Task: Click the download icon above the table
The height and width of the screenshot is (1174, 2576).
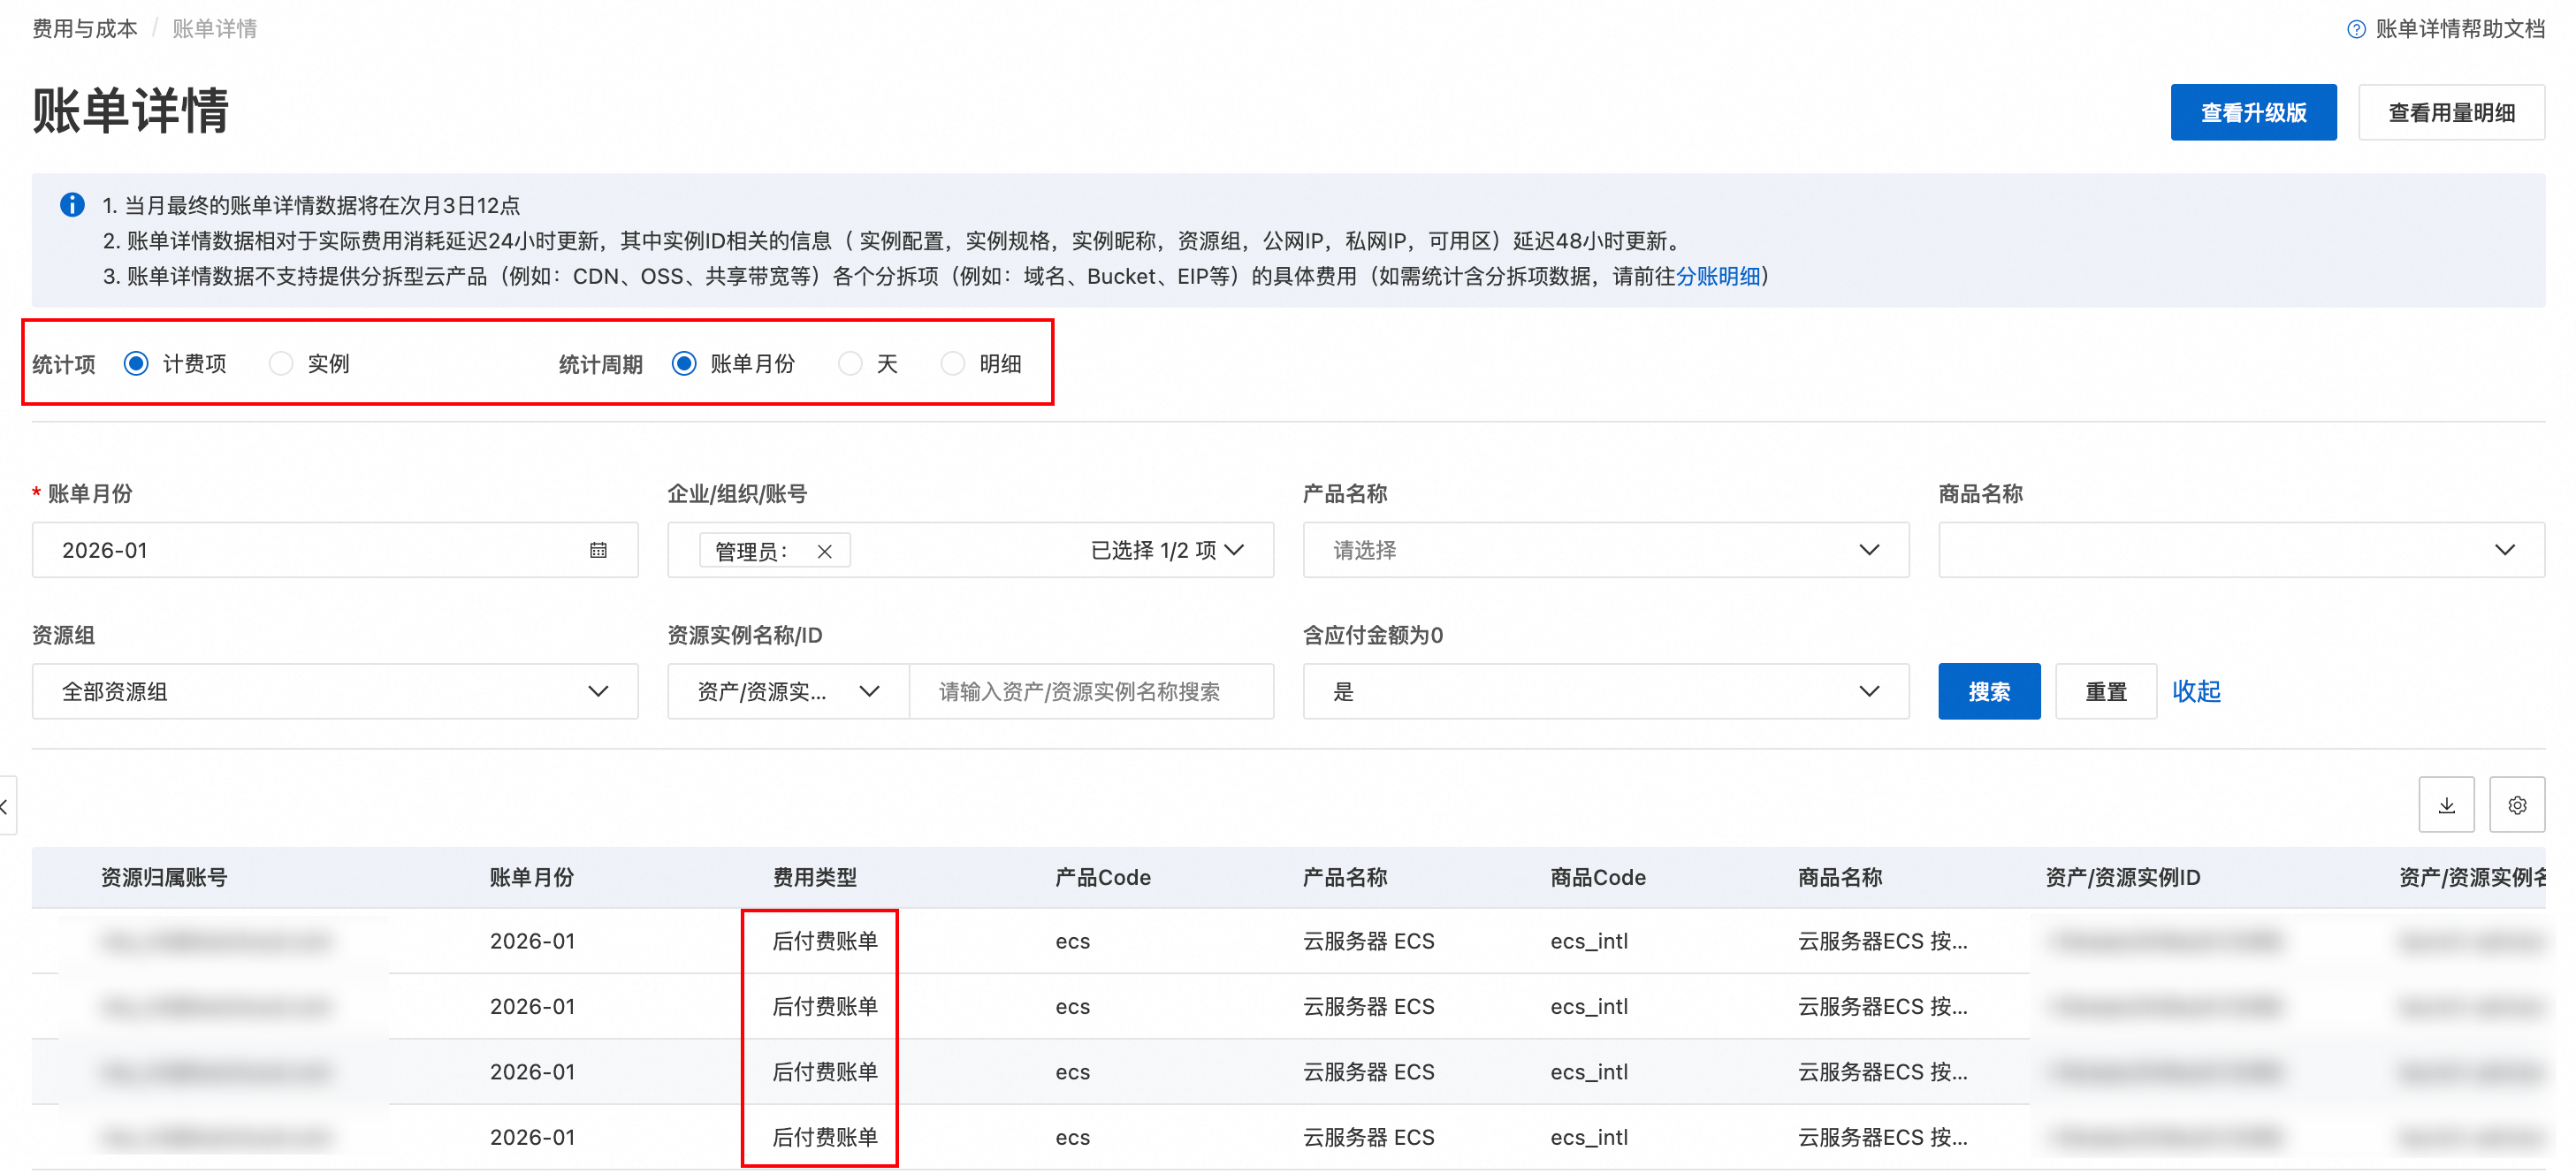Action: [x=2446, y=805]
